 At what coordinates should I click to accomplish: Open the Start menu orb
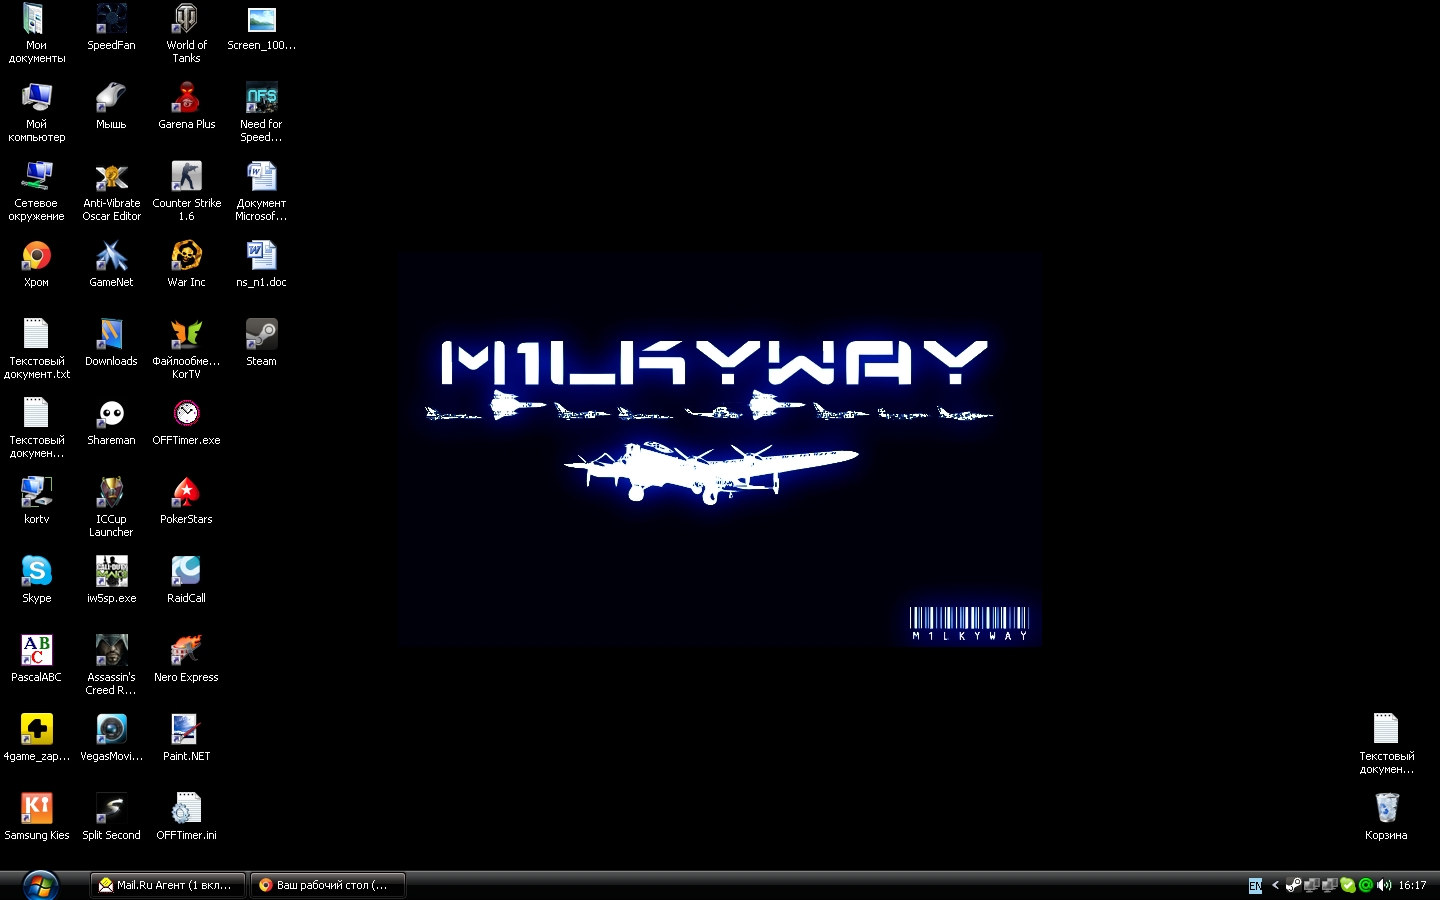click(40, 885)
